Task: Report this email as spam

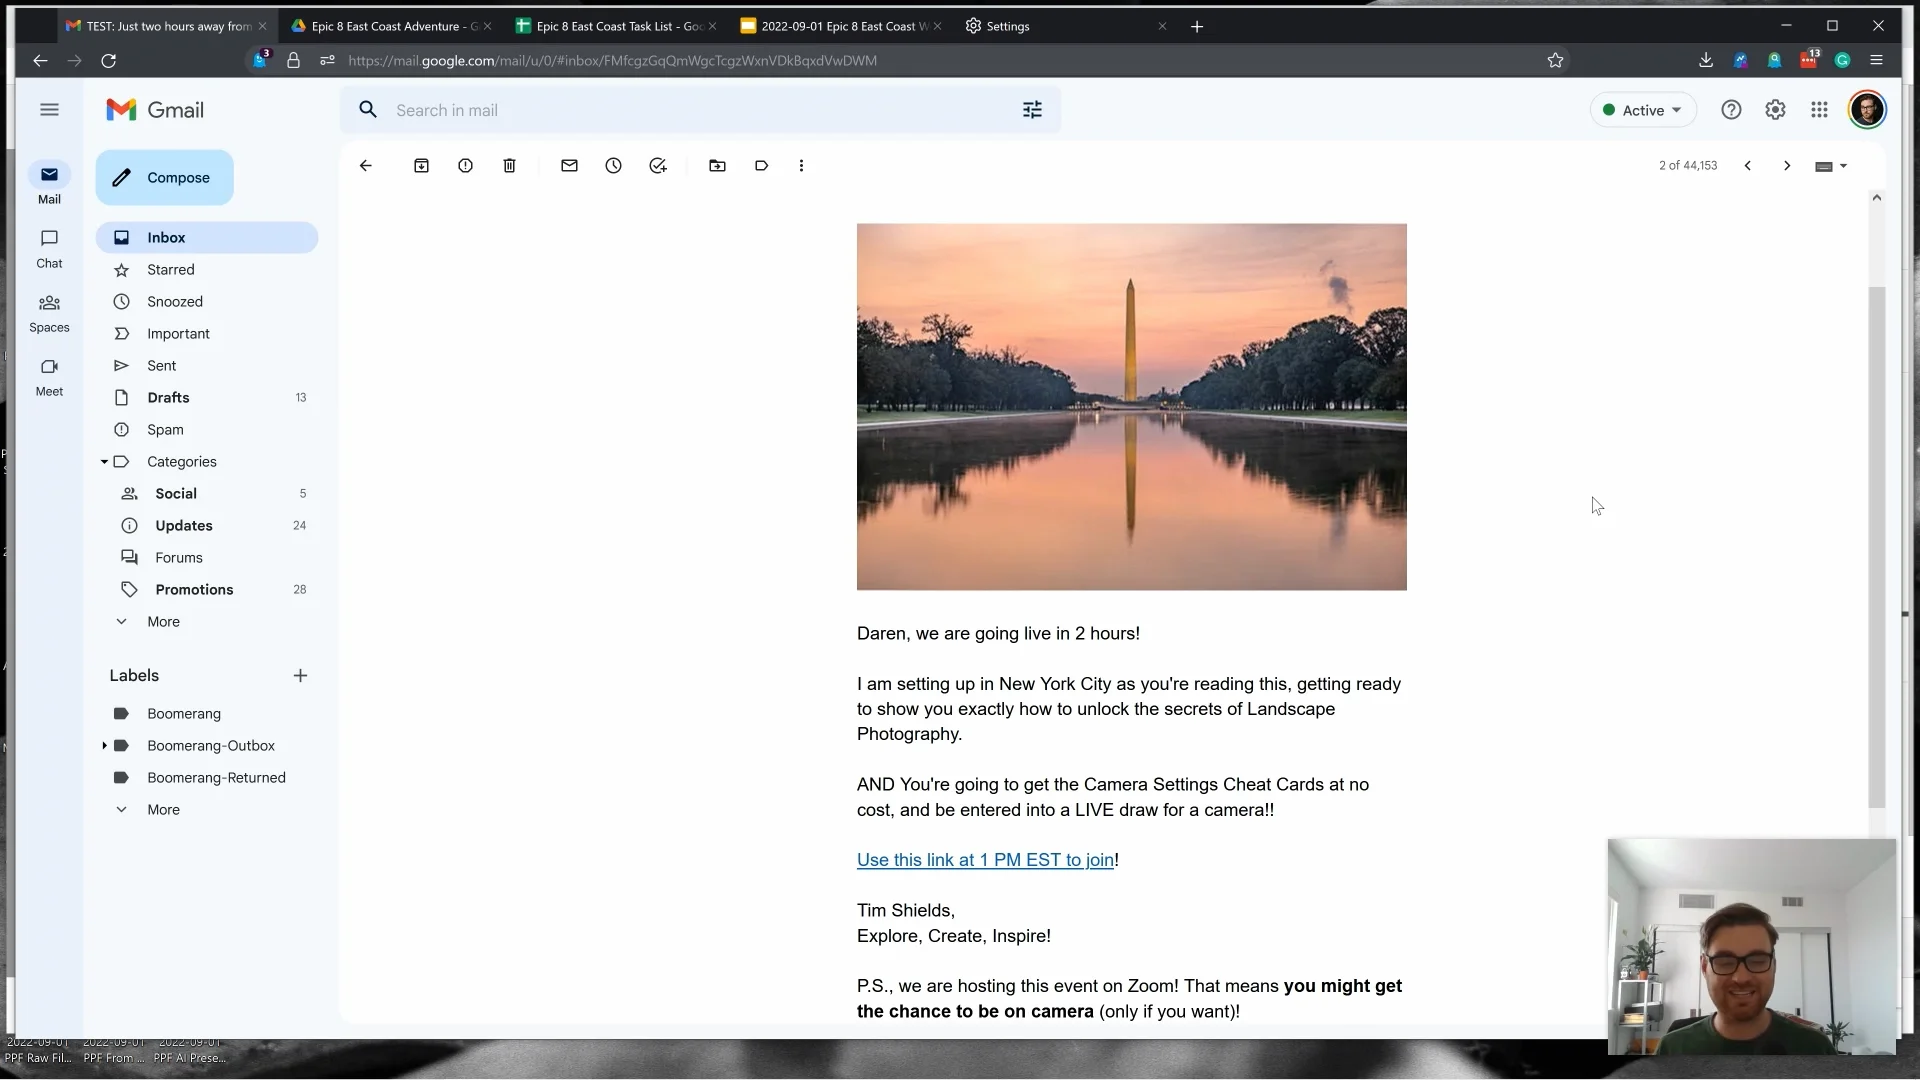Action: click(465, 166)
